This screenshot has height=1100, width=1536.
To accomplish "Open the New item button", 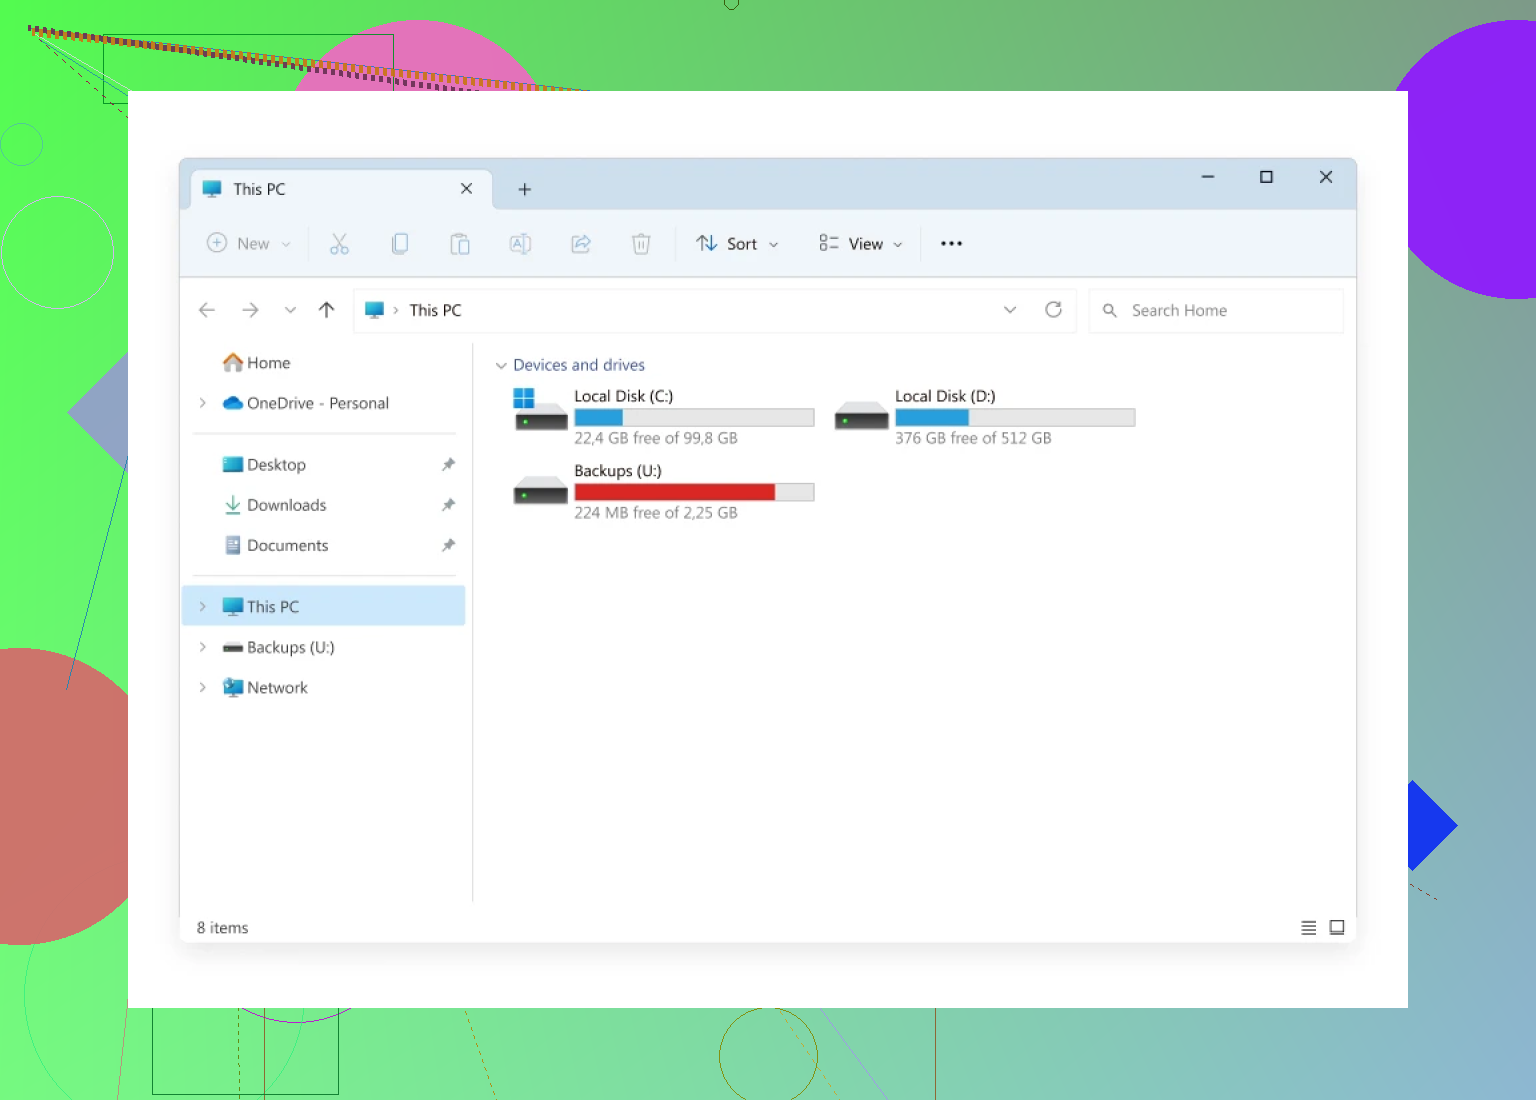I will pos(248,244).
